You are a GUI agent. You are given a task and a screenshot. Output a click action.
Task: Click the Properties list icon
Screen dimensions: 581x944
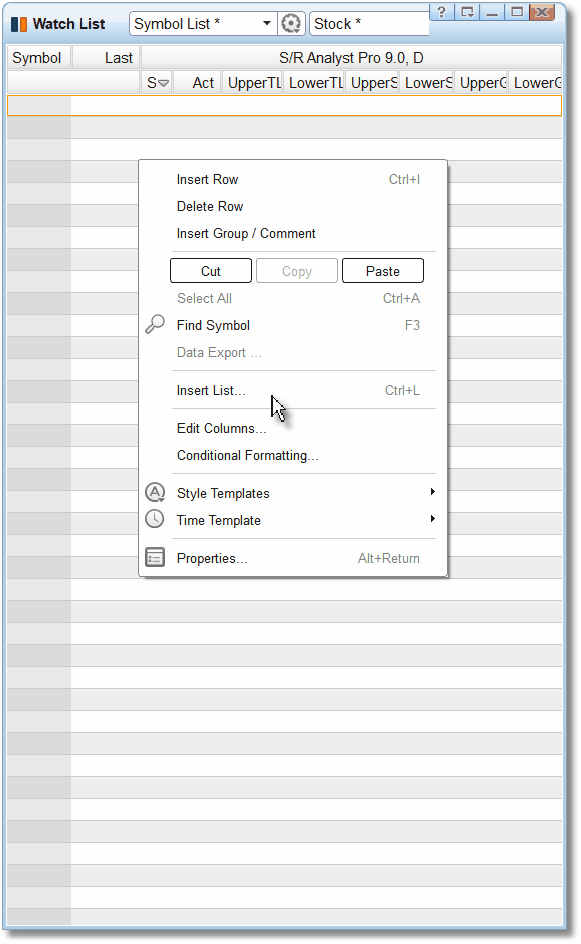[x=155, y=557]
